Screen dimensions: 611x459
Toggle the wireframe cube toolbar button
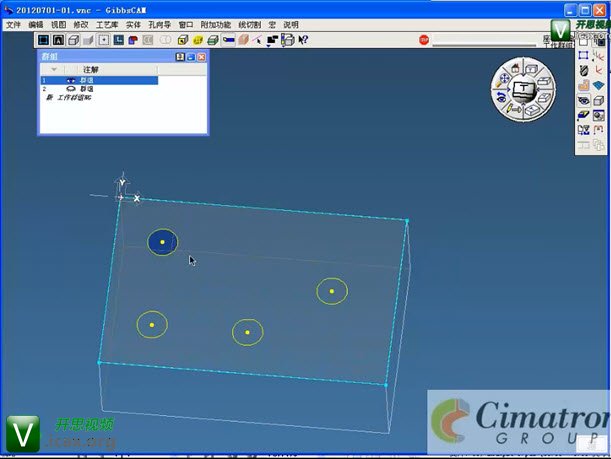click(73, 40)
